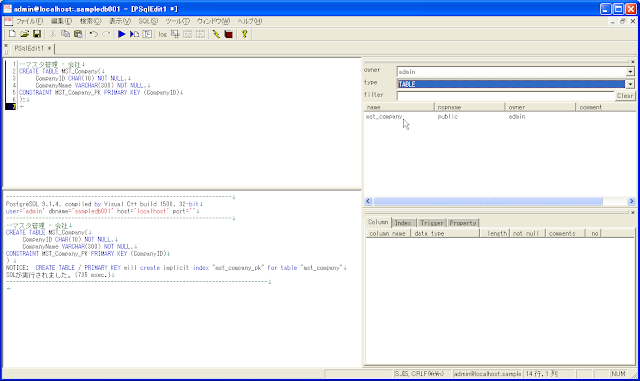Viewport: 640px width, 381px height.
Task: Open the SQL(S) menu
Action: (x=148, y=21)
